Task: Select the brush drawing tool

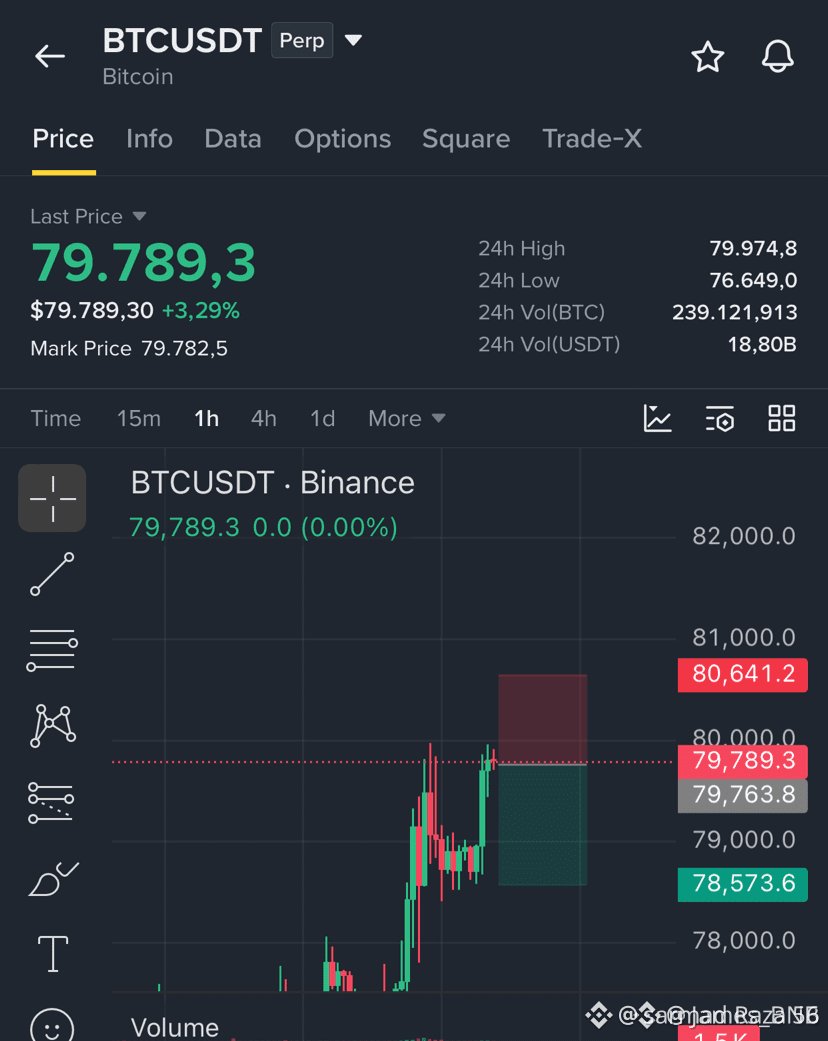Action: pos(54,879)
